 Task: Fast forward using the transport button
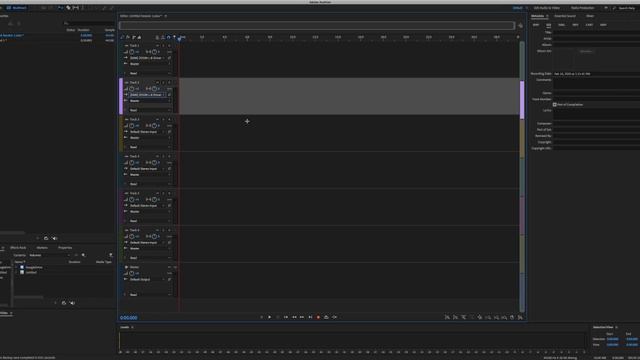tap(302, 317)
